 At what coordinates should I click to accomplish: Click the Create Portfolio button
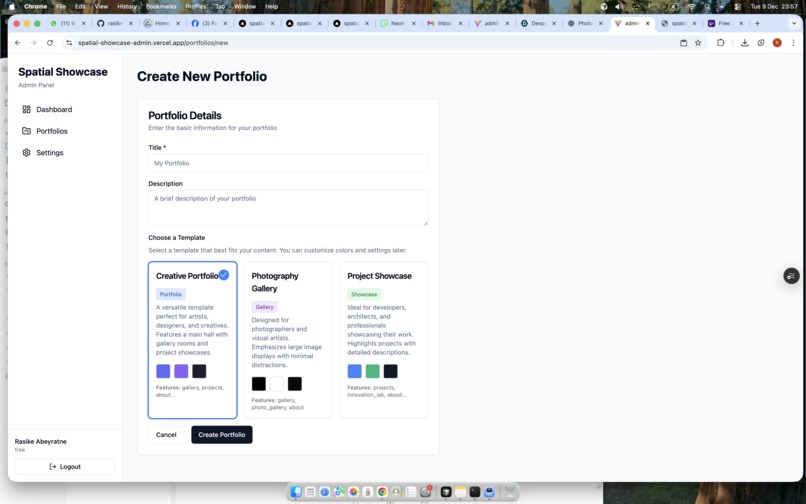(222, 435)
